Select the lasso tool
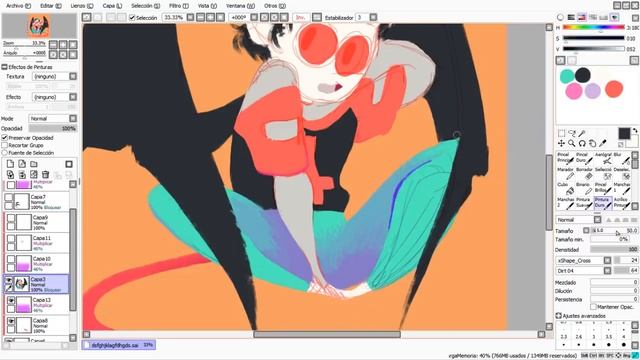 (572, 133)
